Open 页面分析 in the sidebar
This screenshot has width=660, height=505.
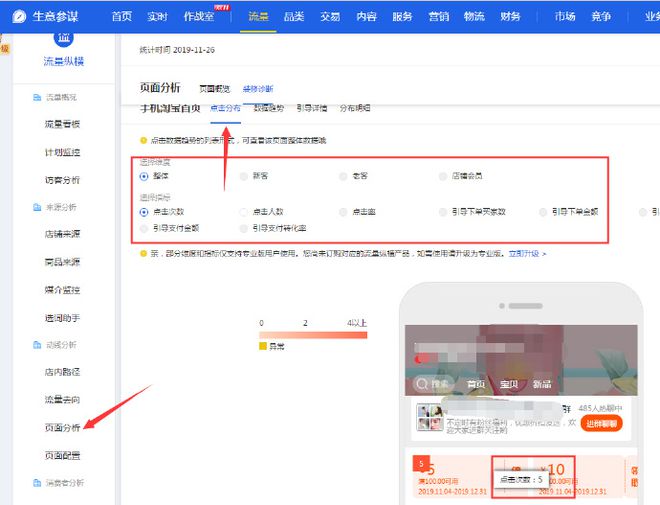pos(62,428)
